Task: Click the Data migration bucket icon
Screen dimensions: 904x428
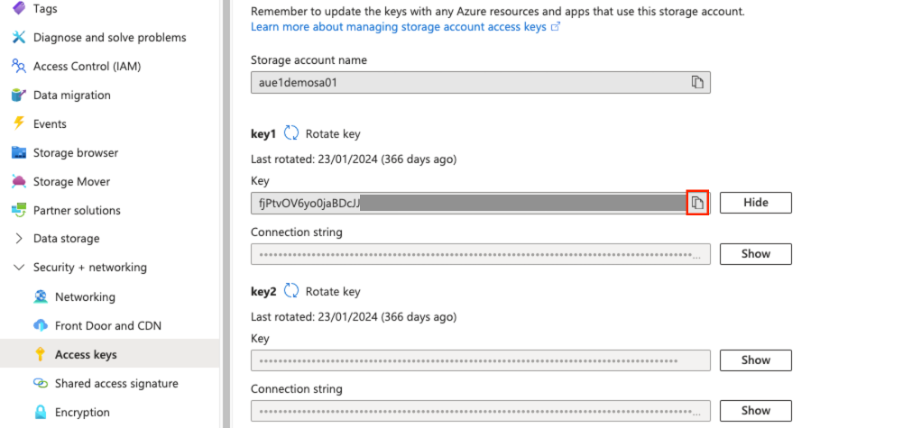Action: pos(19,95)
